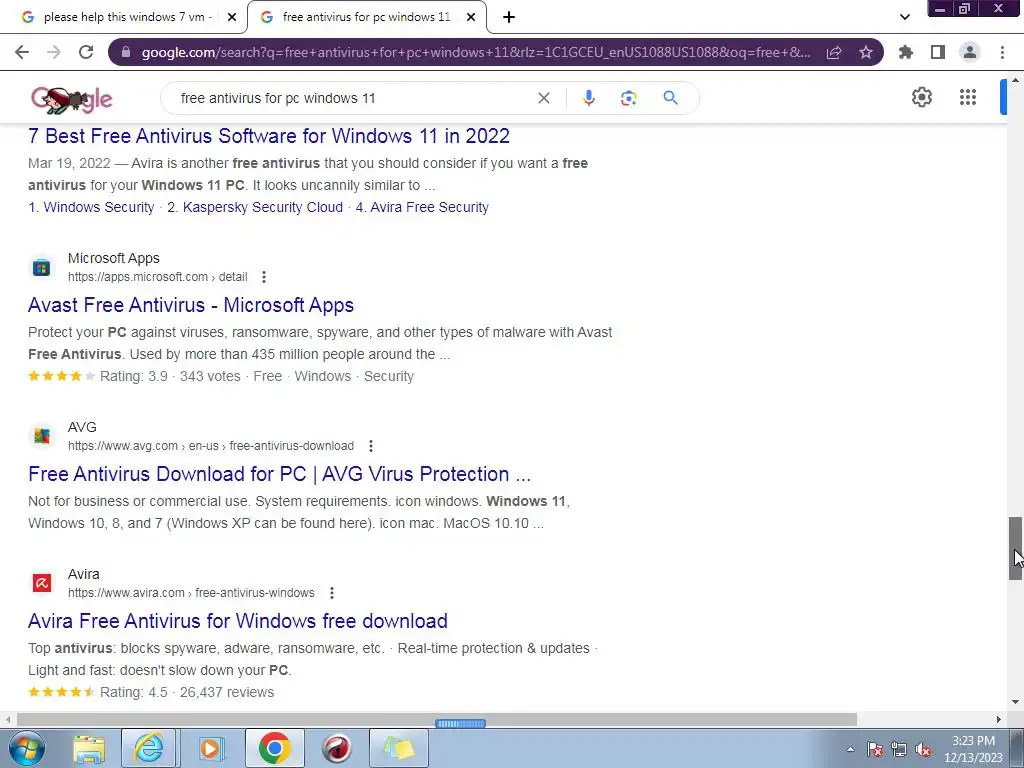Click the Avira site favicon
Image resolution: width=1024 pixels, height=768 pixels.
(42, 583)
